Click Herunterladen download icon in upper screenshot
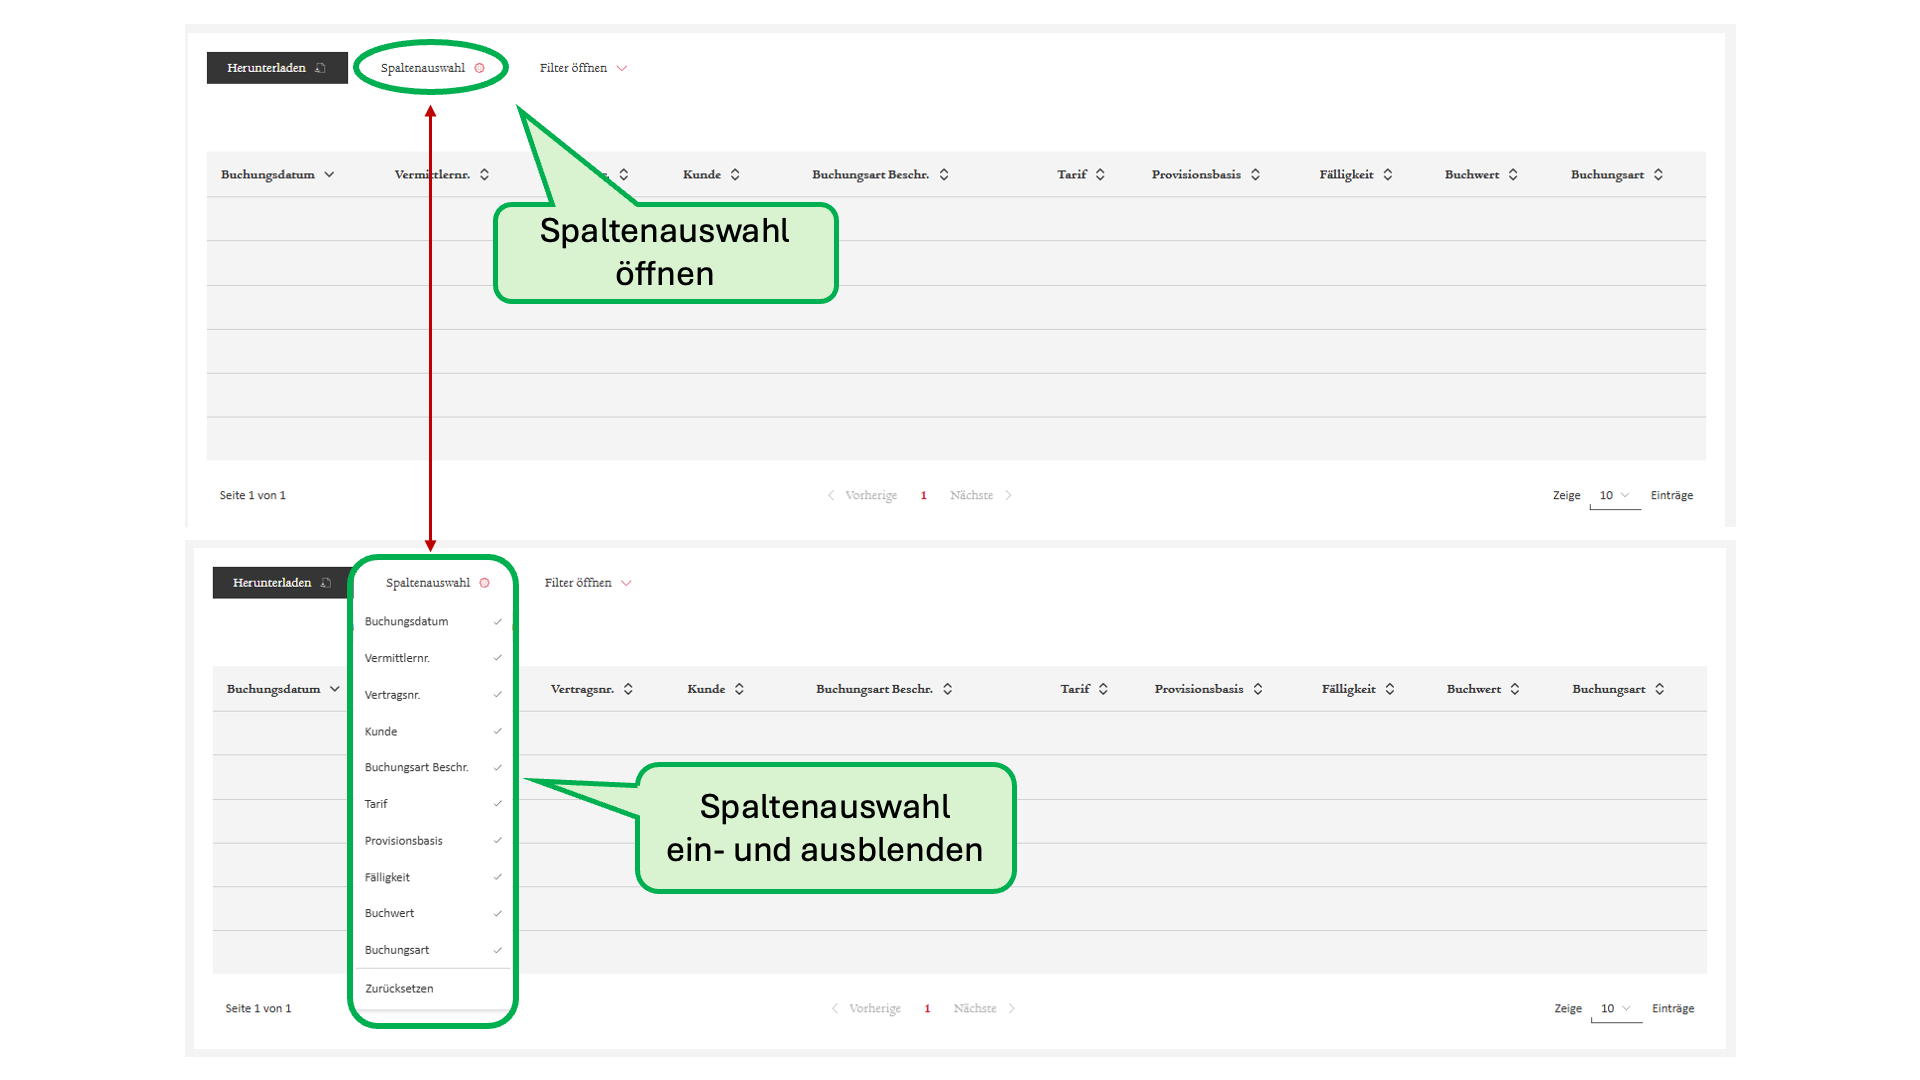Viewport: 1920px width, 1080px height. pyautogui.click(x=321, y=68)
